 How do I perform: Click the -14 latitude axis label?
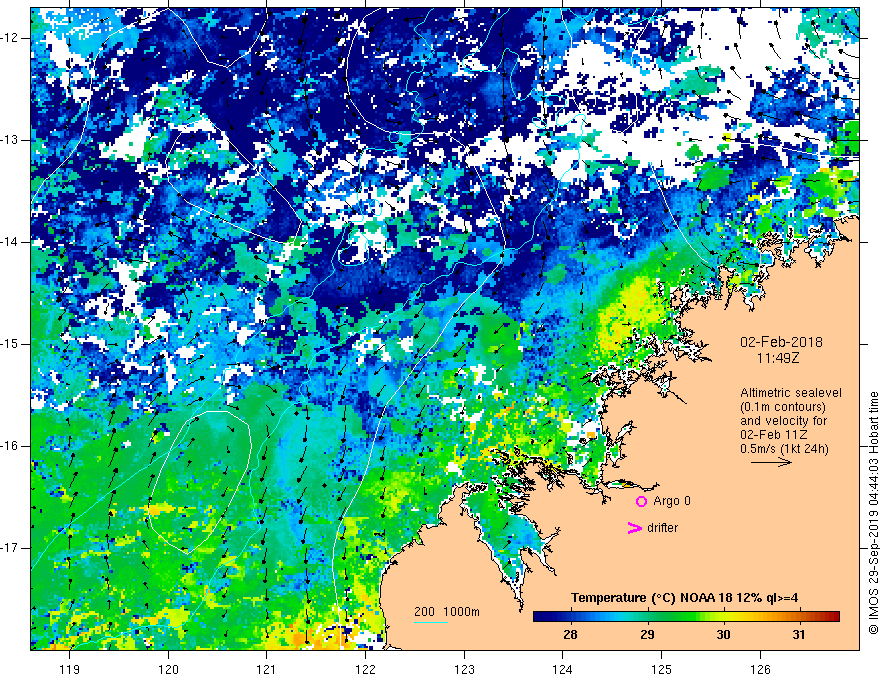tap(11, 242)
